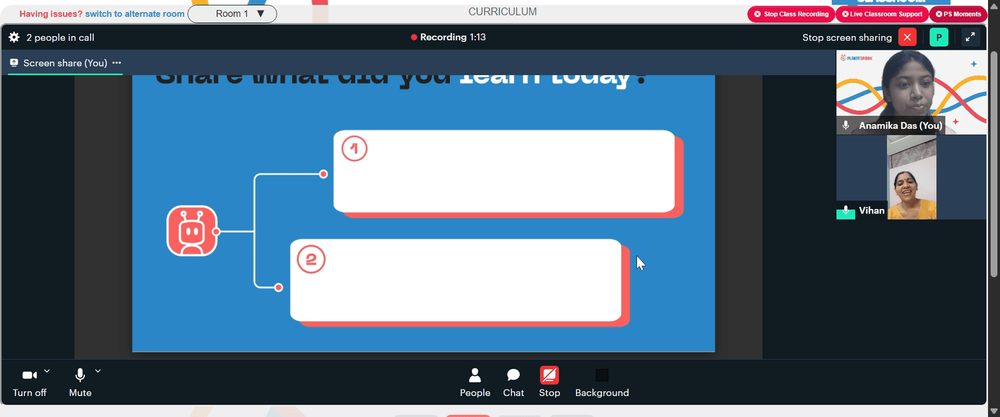Select Vihan video thumbnail

(x=911, y=177)
